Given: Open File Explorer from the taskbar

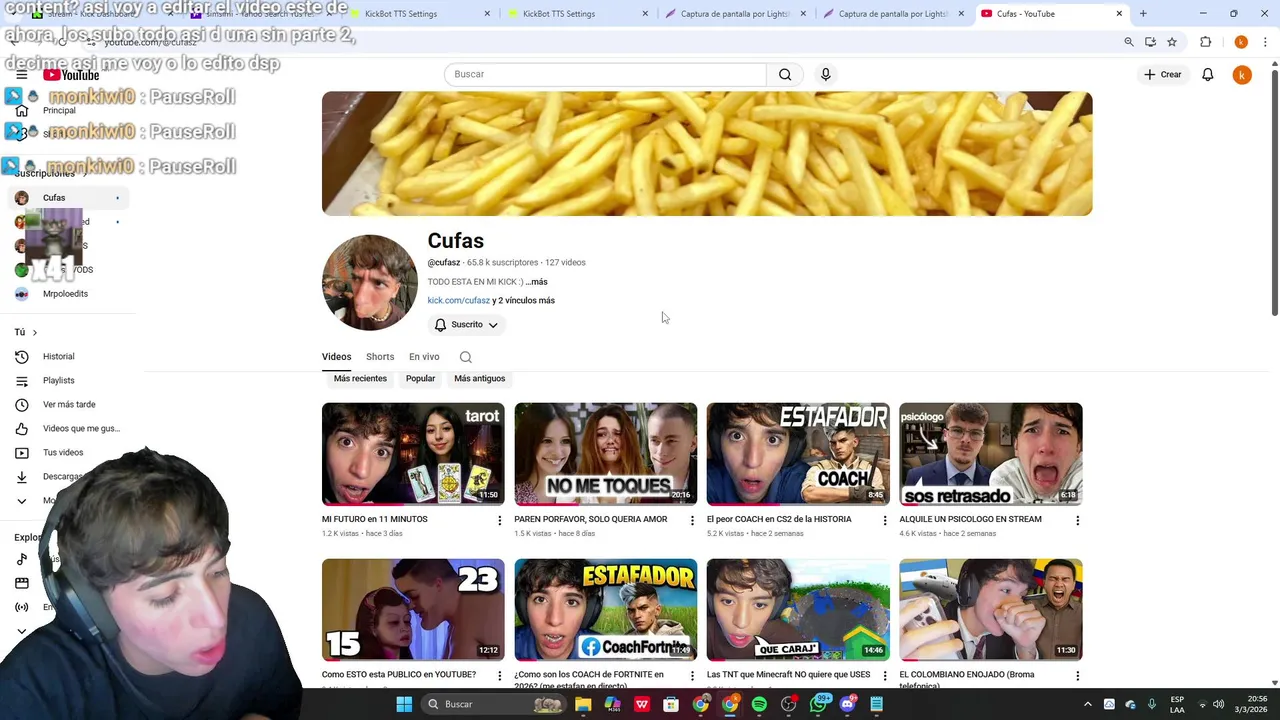Looking at the screenshot, I should (x=583, y=704).
